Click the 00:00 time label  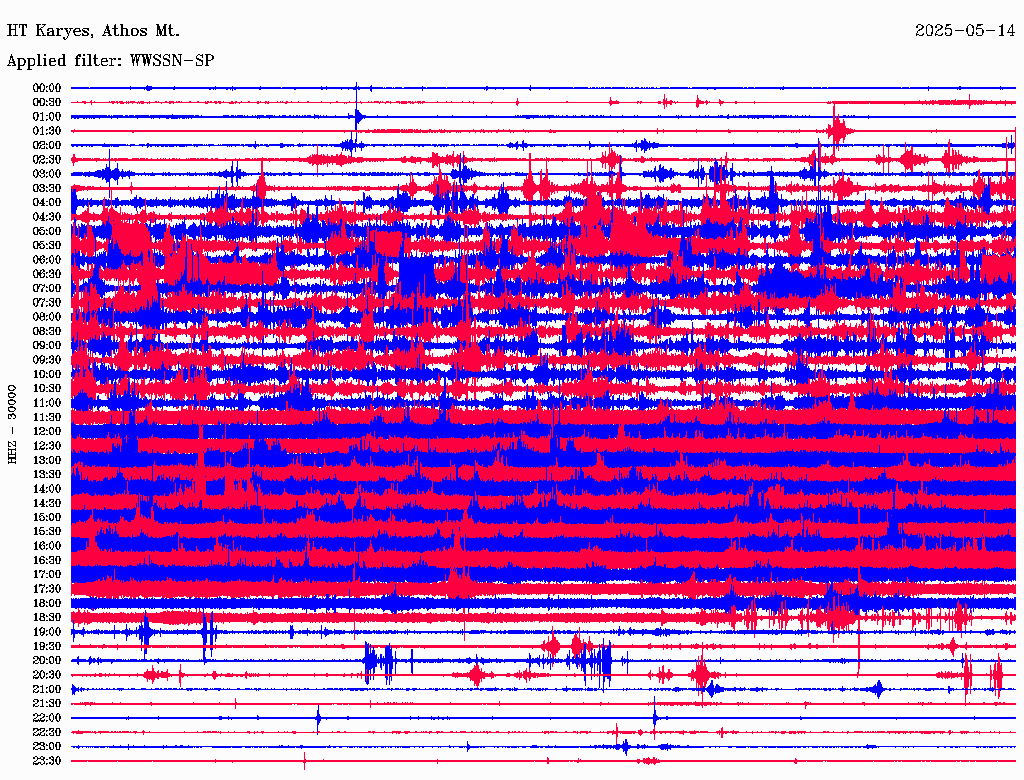tap(47, 88)
